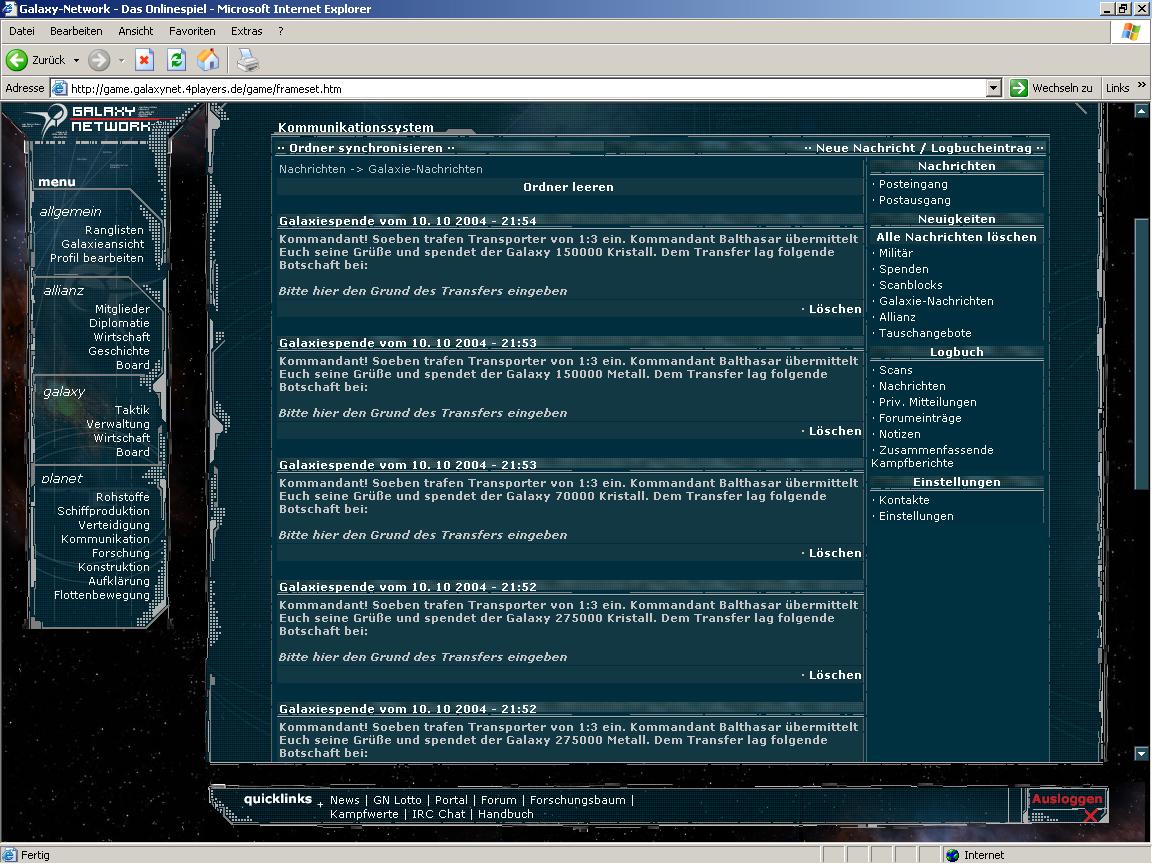Click the Refresh page icon
The image size is (1152, 864).
(176, 60)
